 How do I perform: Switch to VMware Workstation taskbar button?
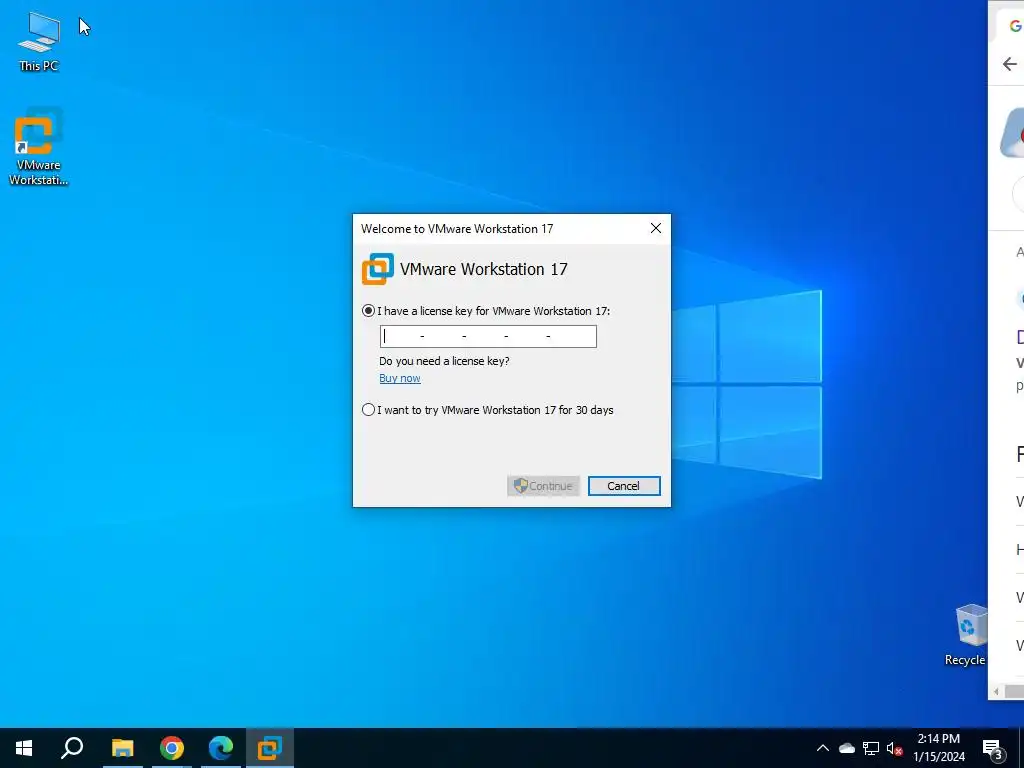[x=270, y=748]
